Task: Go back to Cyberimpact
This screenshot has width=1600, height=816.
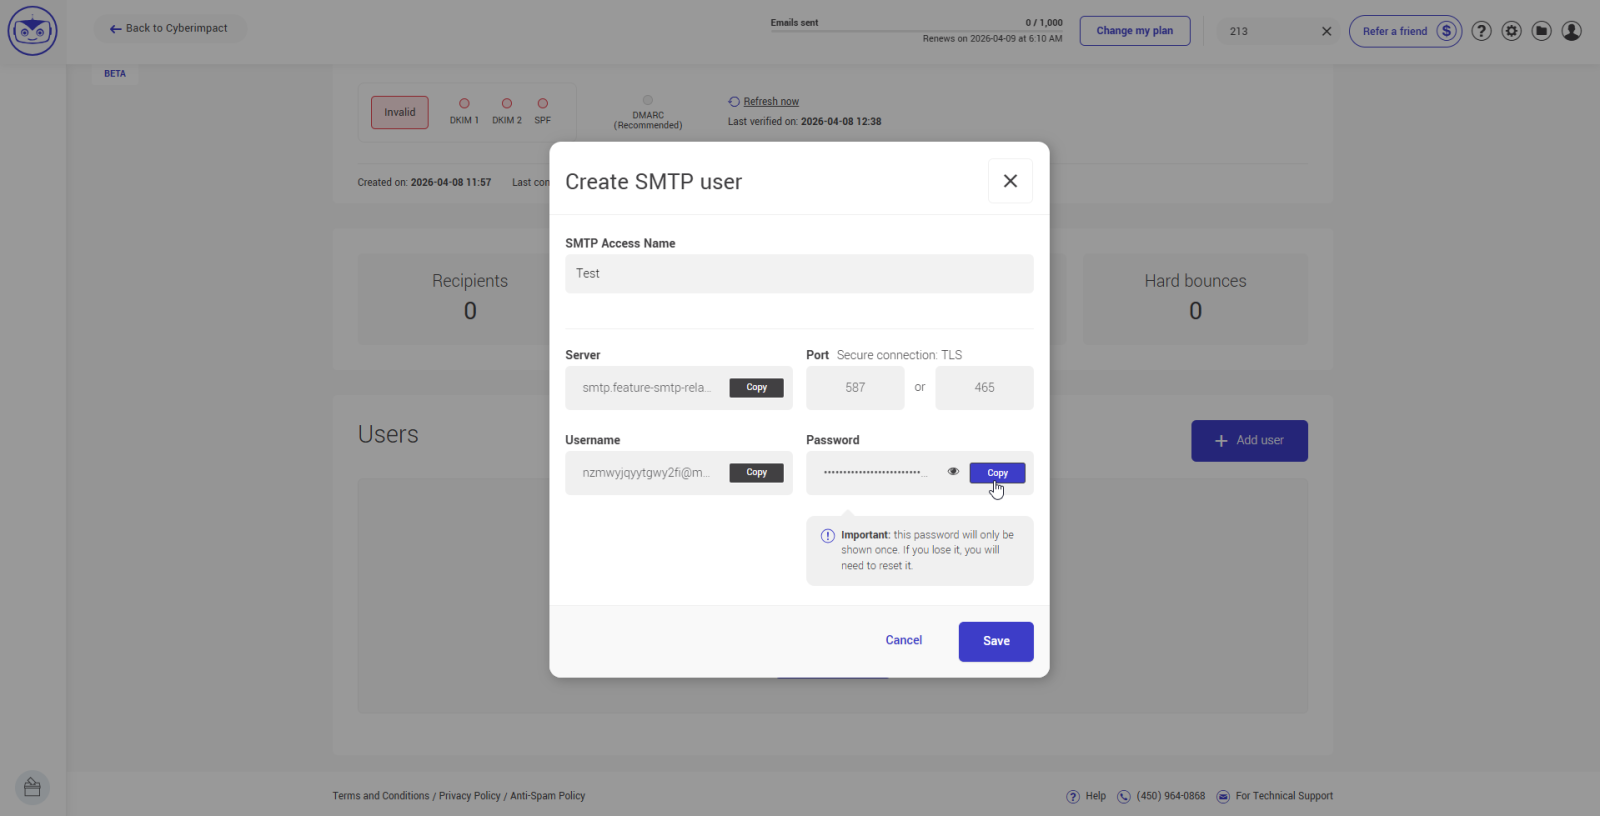Action: pos(169,29)
